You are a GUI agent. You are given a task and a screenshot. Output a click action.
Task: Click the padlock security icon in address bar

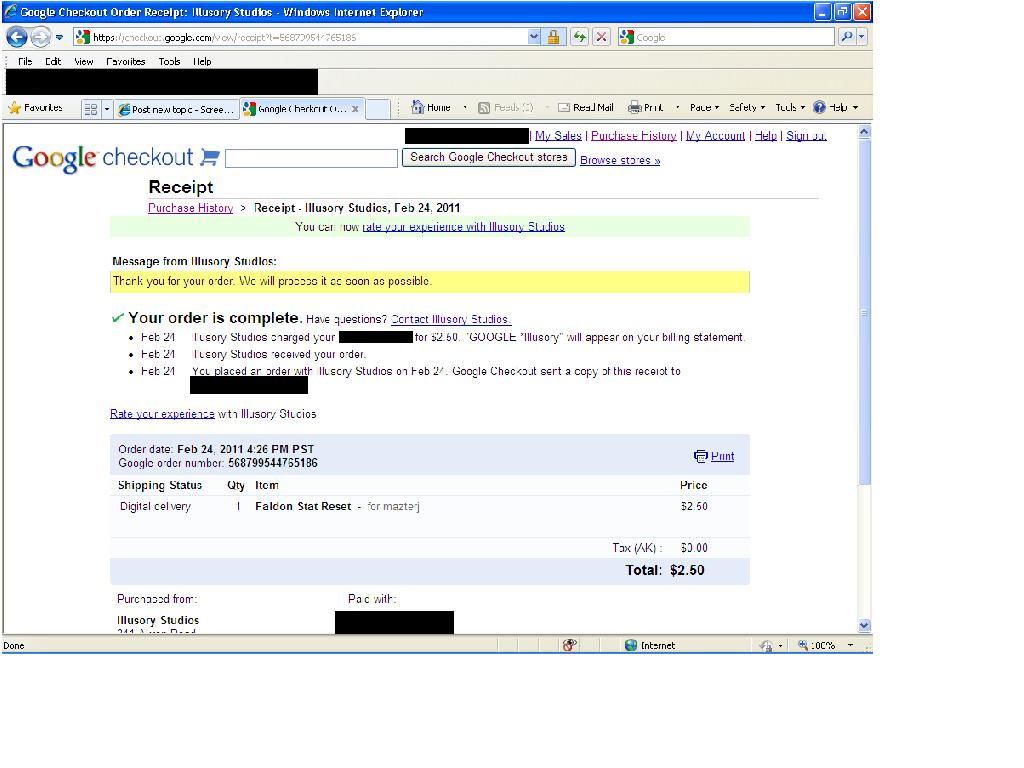(x=554, y=36)
